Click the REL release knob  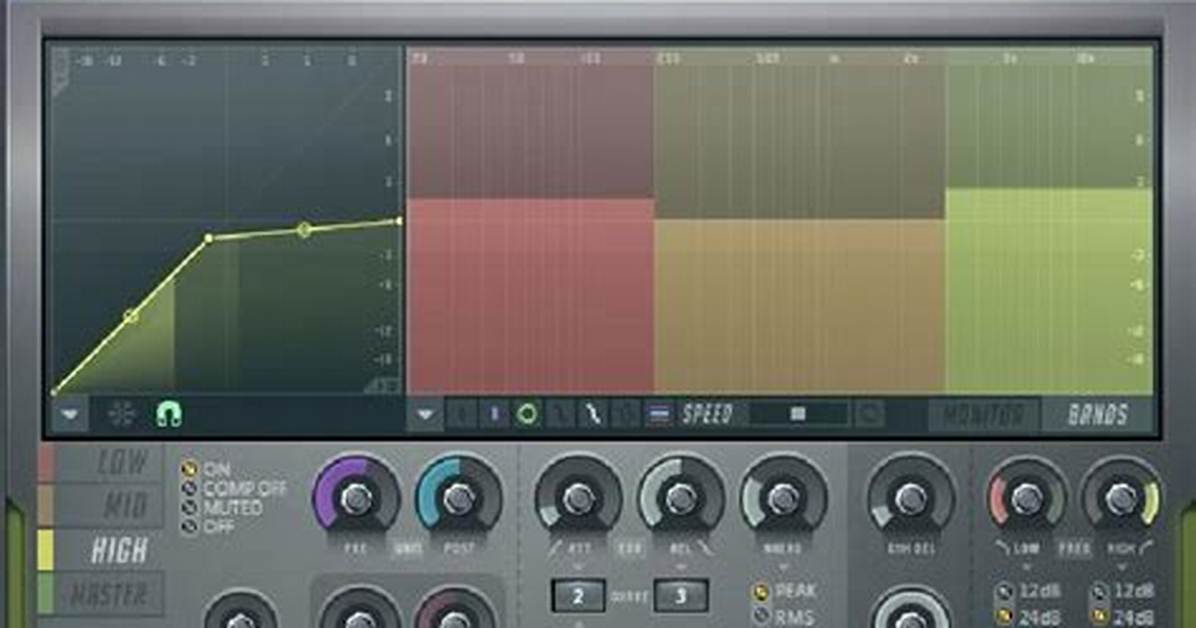[681, 498]
